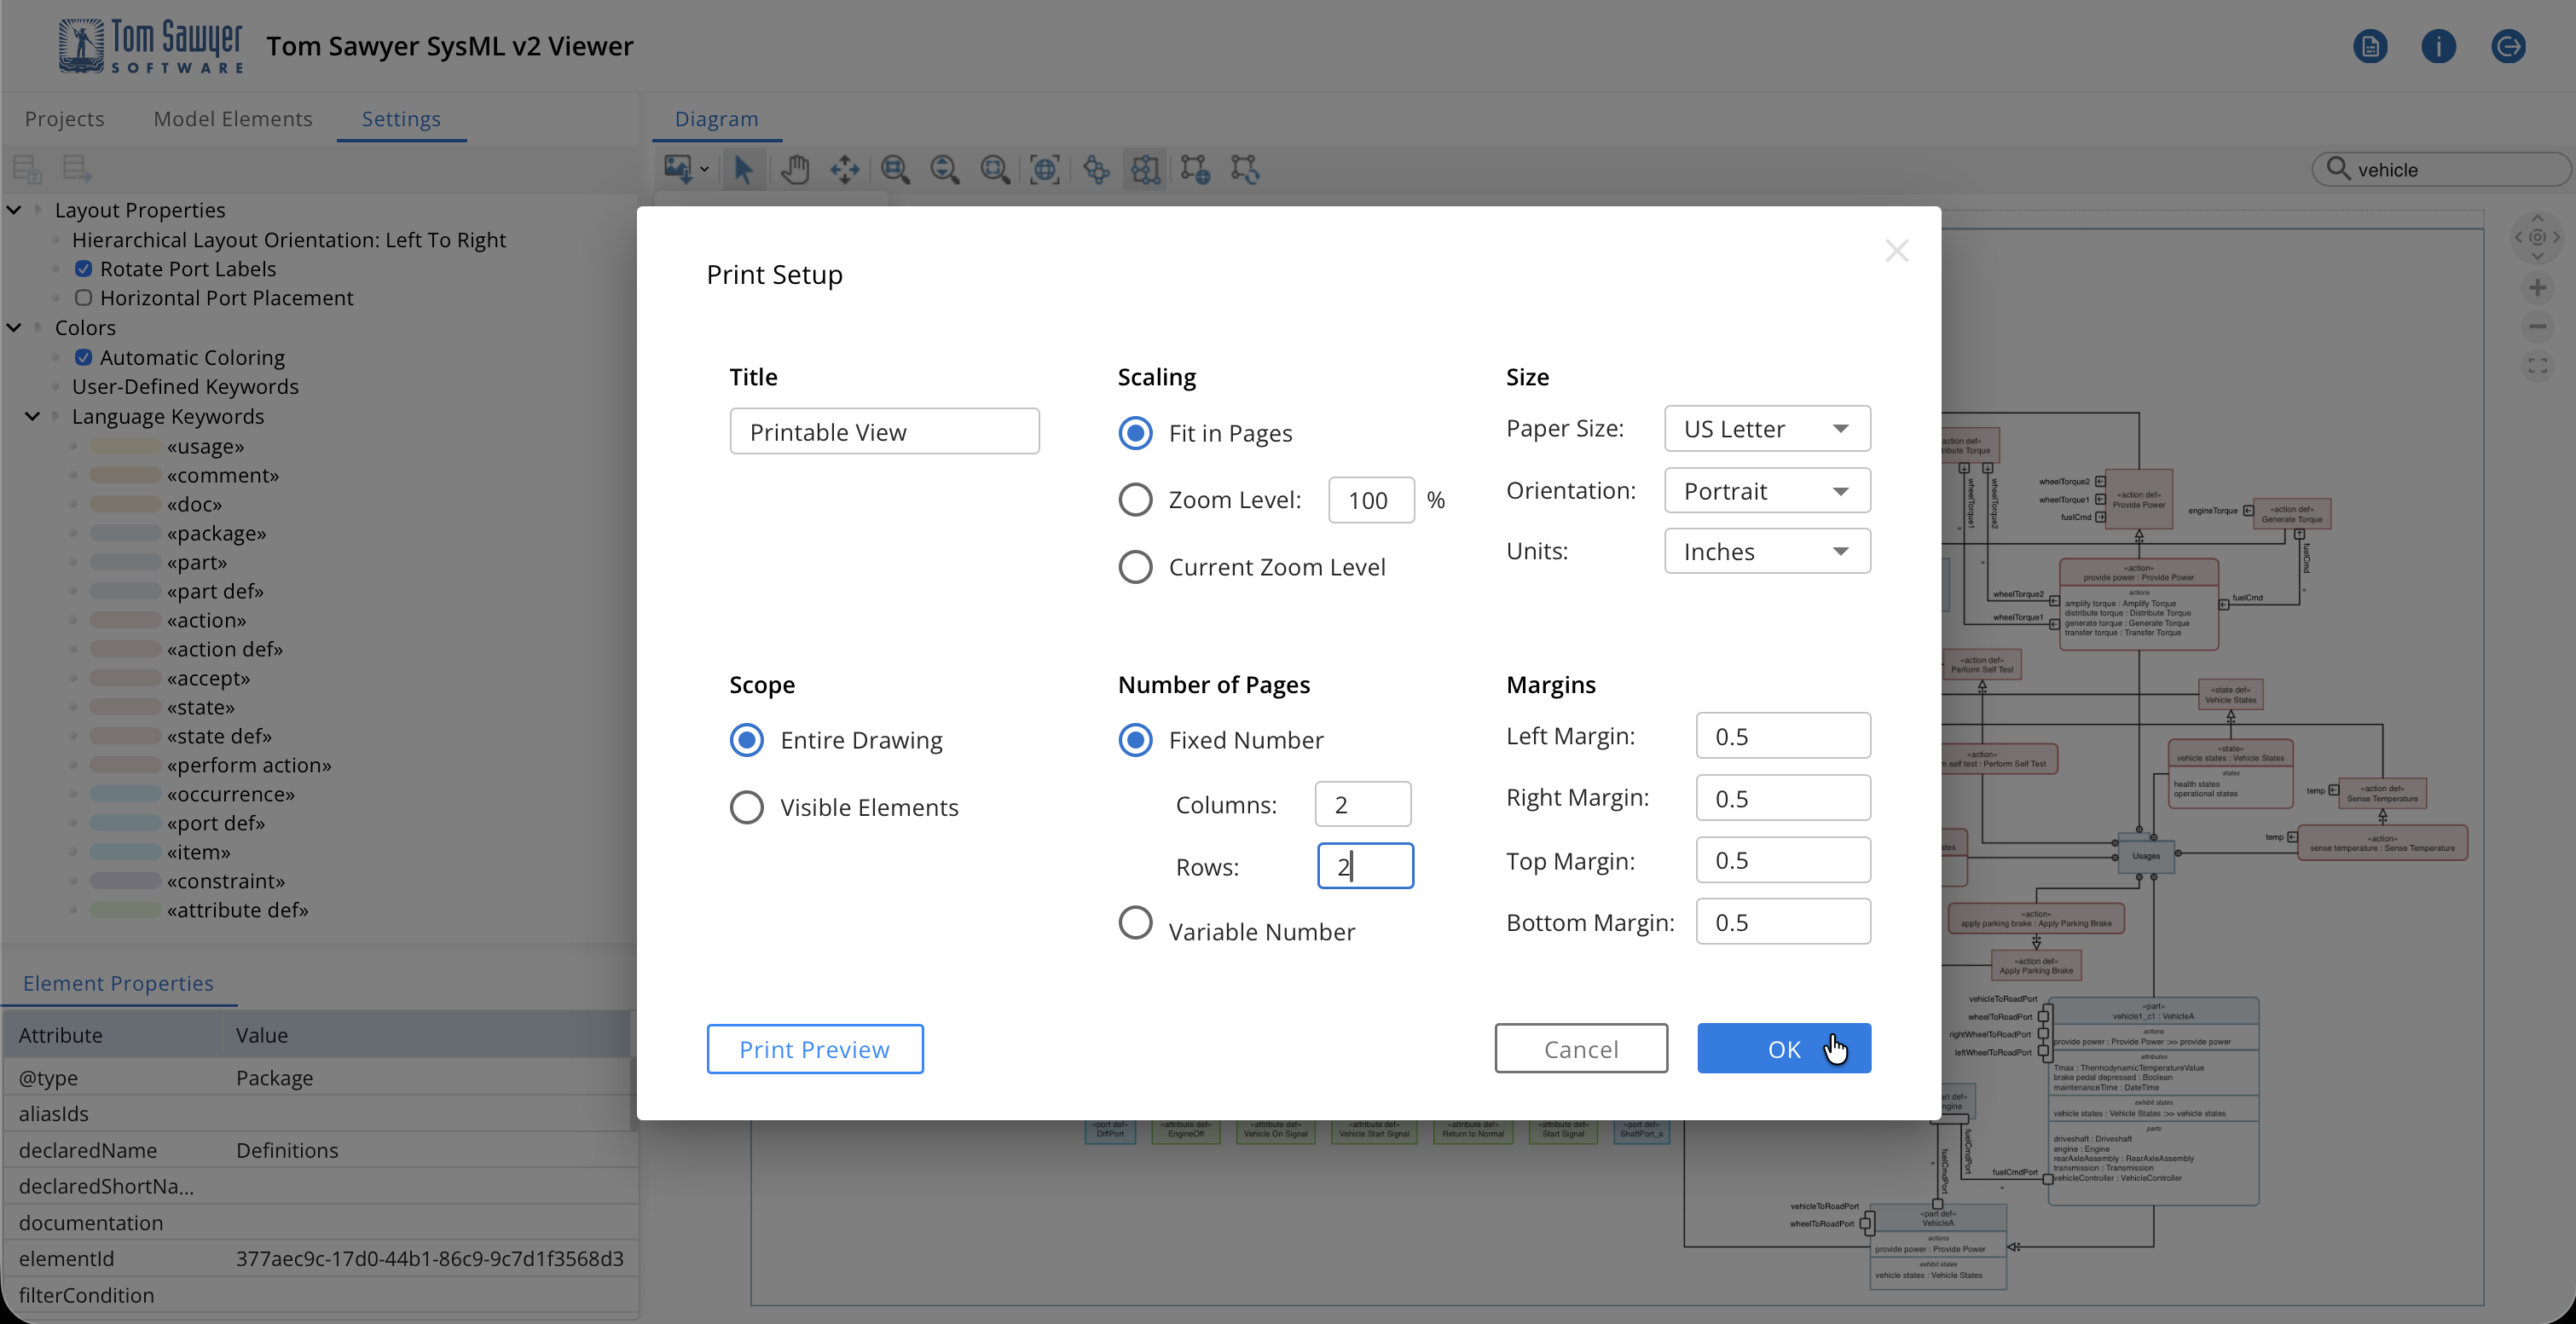Image resolution: width=2576 pixels, height=1324 pixels.
Task: Click the select arrow cursor tool
Action: [x=743, y=169]
